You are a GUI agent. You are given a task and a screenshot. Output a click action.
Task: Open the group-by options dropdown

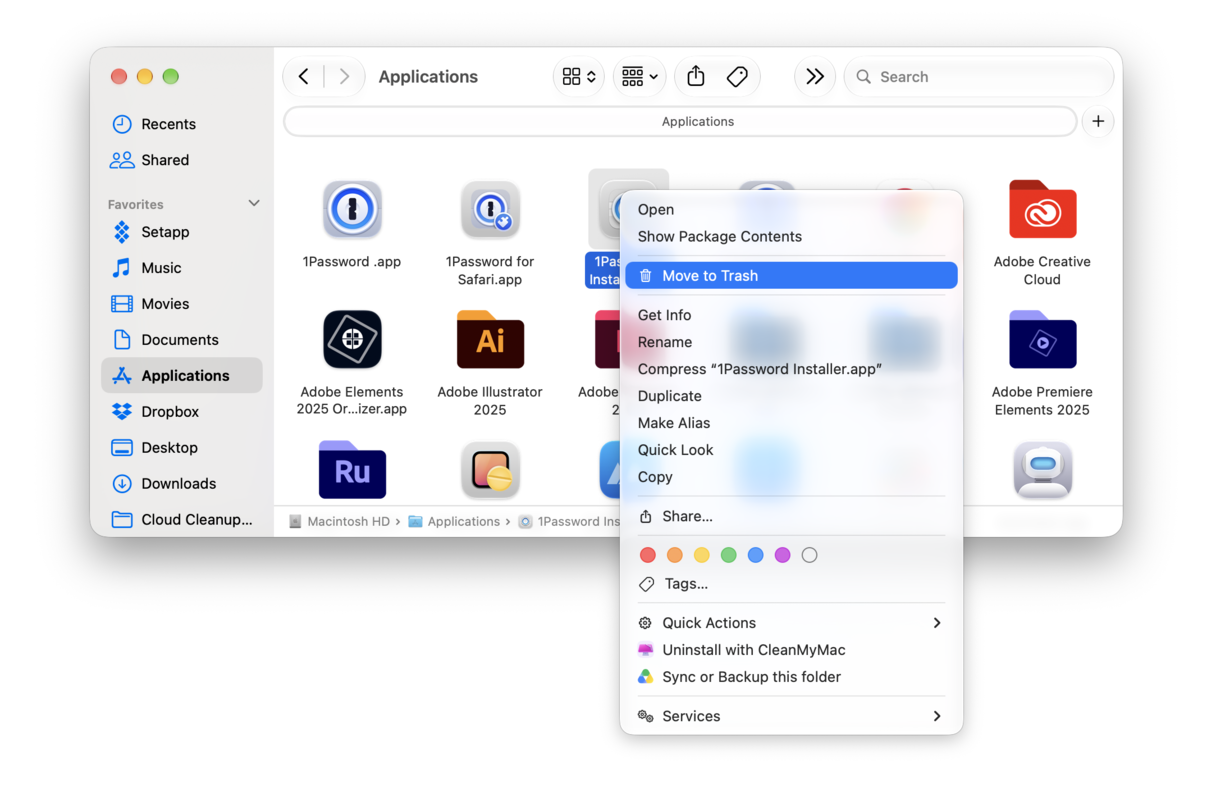tap(640, 76)
